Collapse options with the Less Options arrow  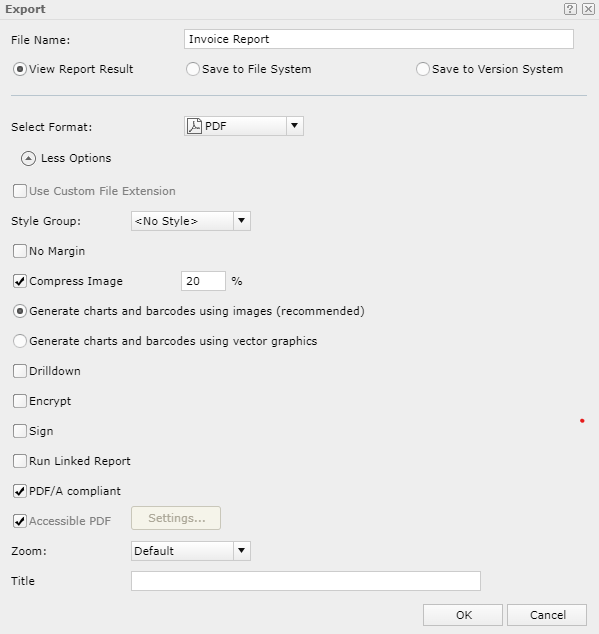28,158
